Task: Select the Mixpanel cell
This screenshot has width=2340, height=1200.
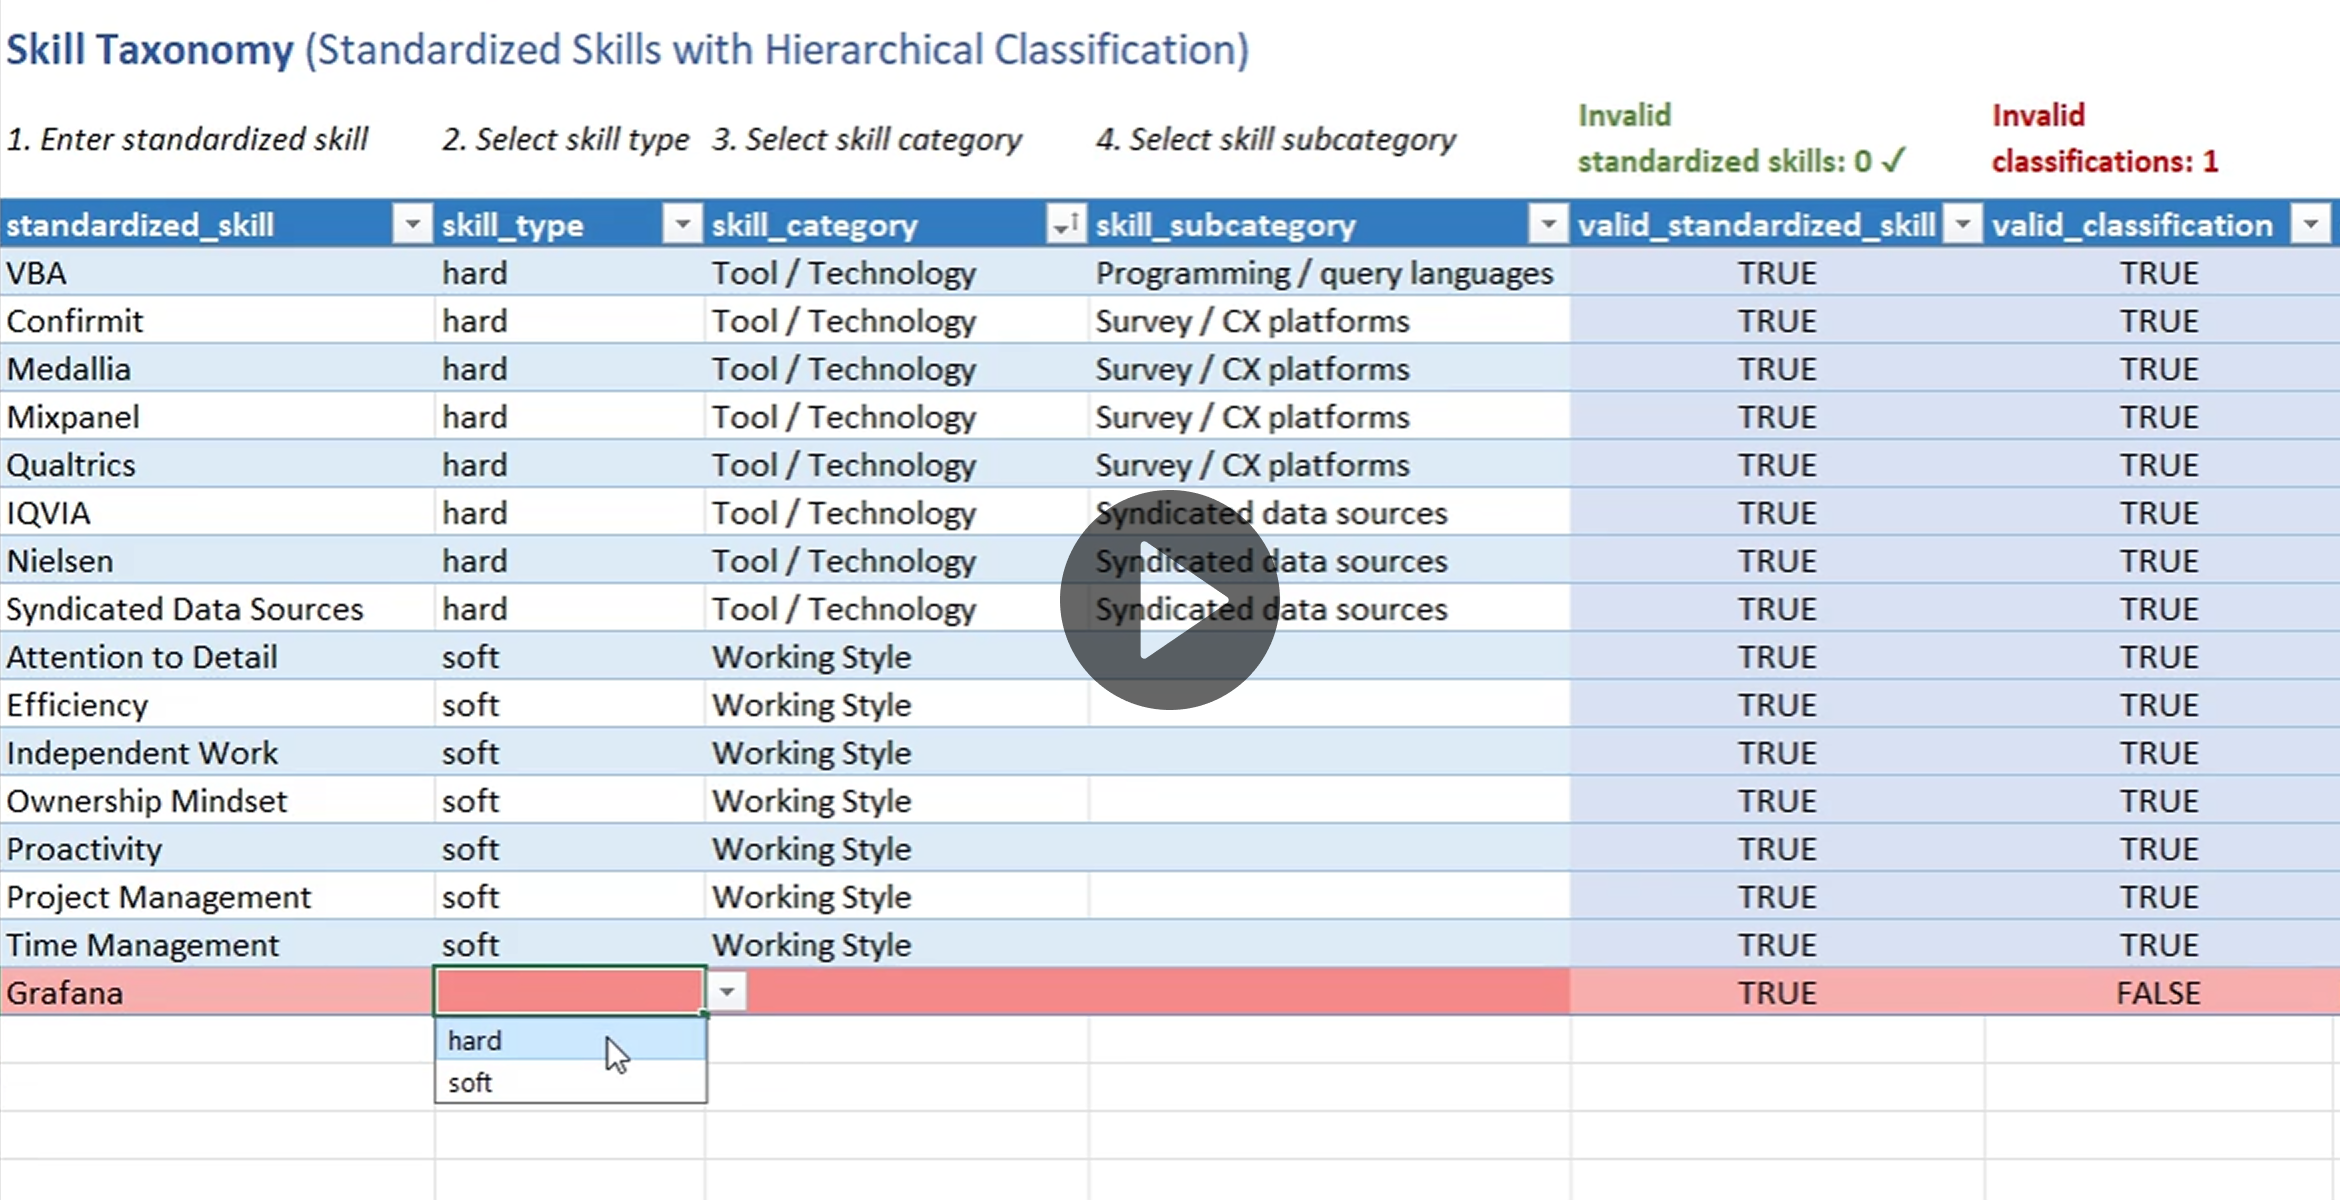Action: [x=217, y=417]
